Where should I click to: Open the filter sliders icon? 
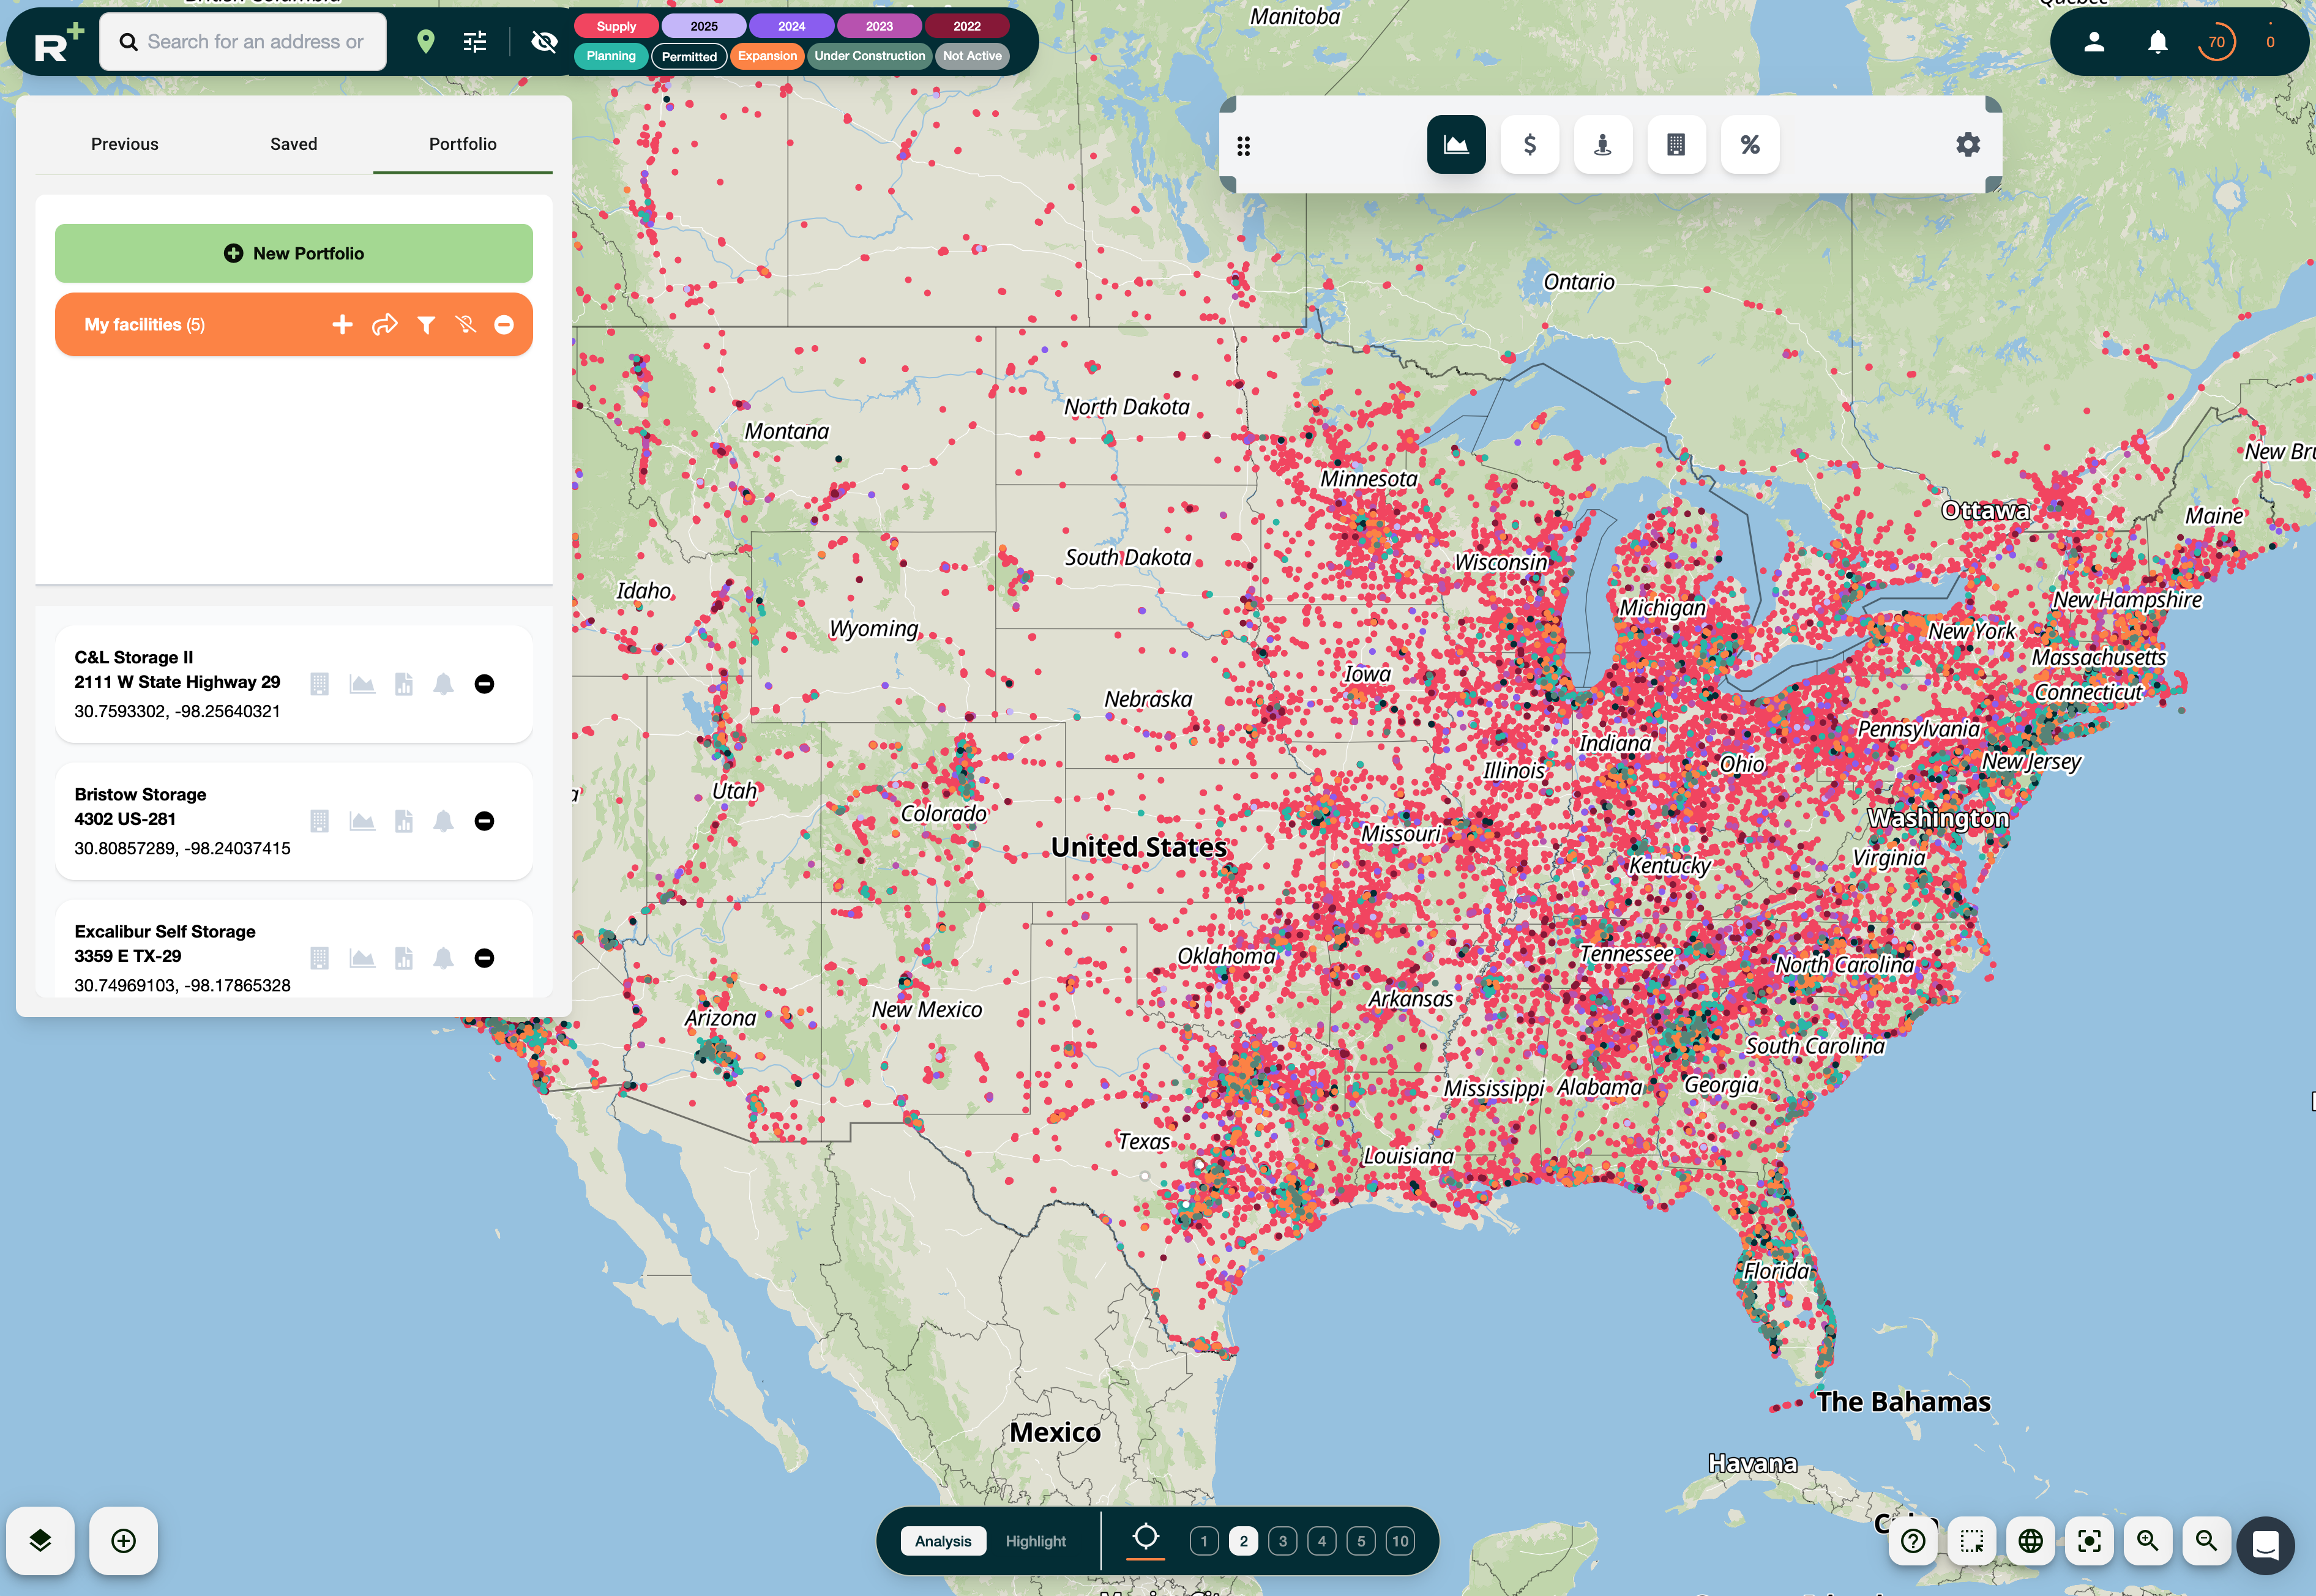pos(475,42)
